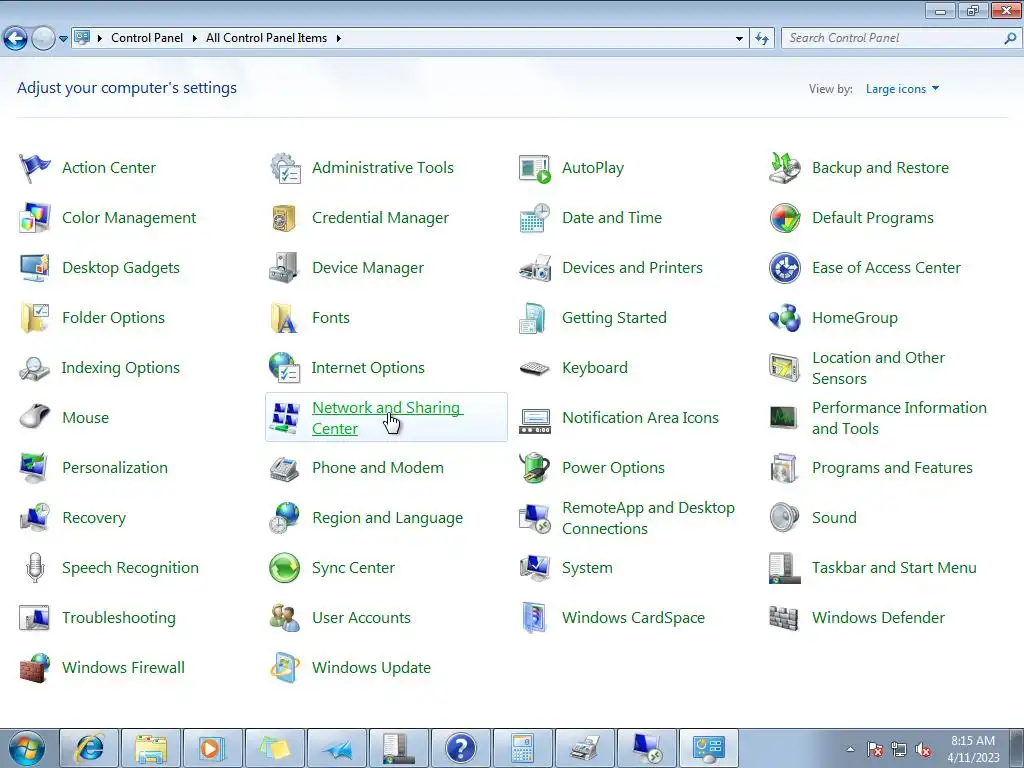Open the Windows CardSpace link
Viewport: 1024px width, 768px height.
click(x=633, y=618)
